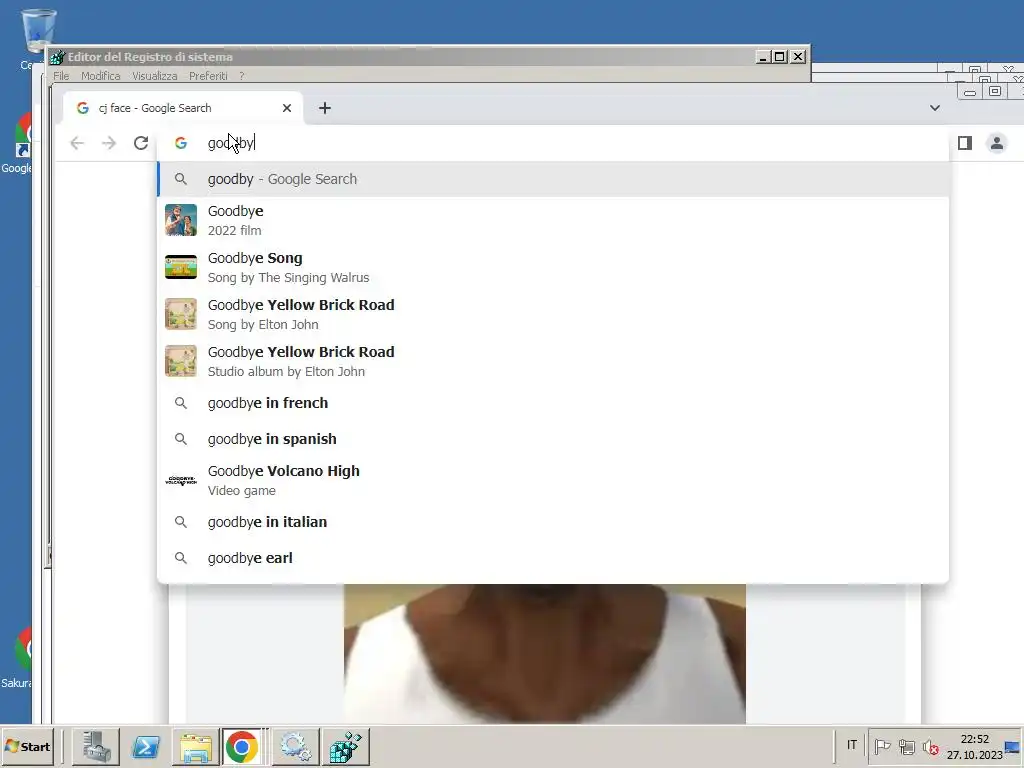The width and height of the screenshot is (1024, 768).
Task: Switch to Registry Editor taskbar icon
Action: point(345,746)
